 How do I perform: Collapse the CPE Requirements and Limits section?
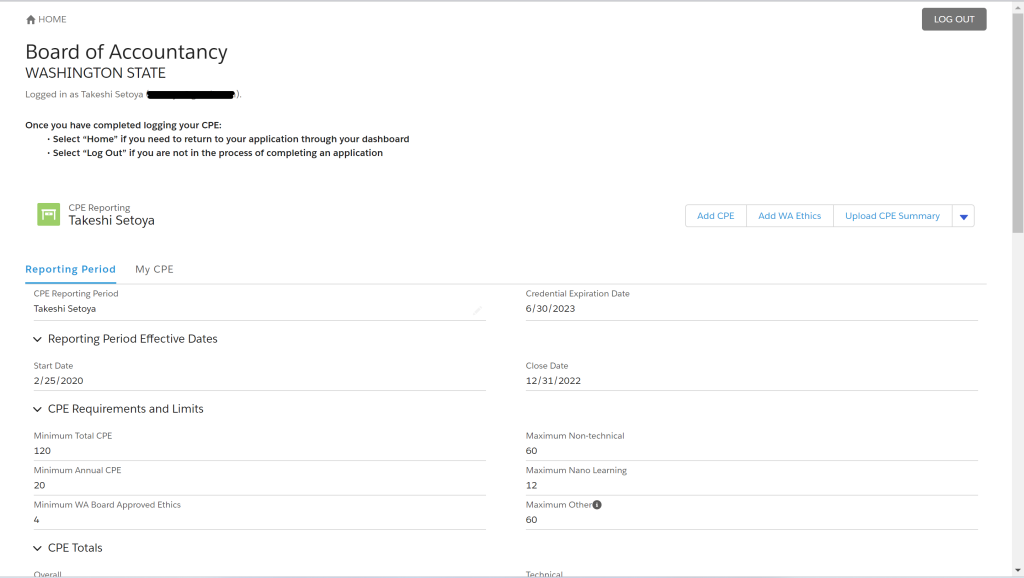[x=37, y=409]
